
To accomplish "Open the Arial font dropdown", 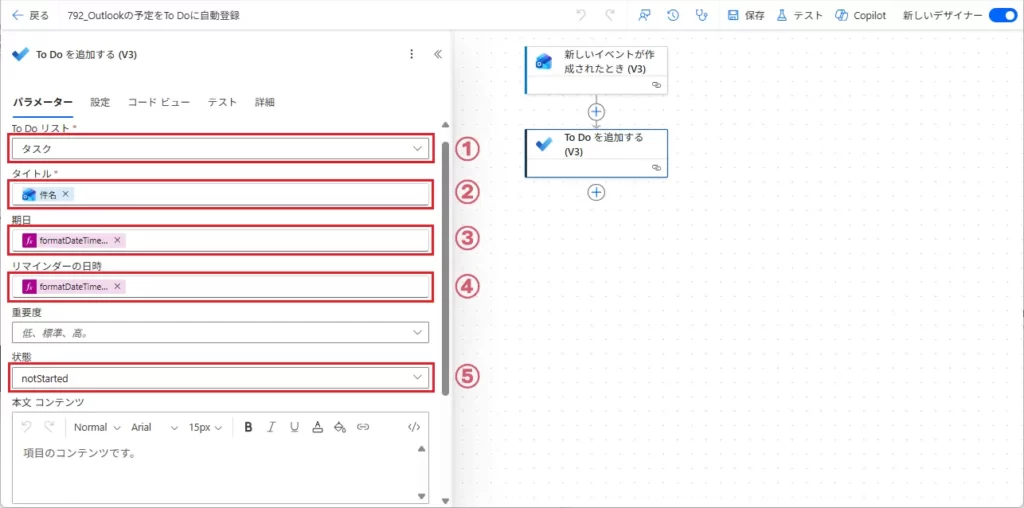I will click(154, 427).
